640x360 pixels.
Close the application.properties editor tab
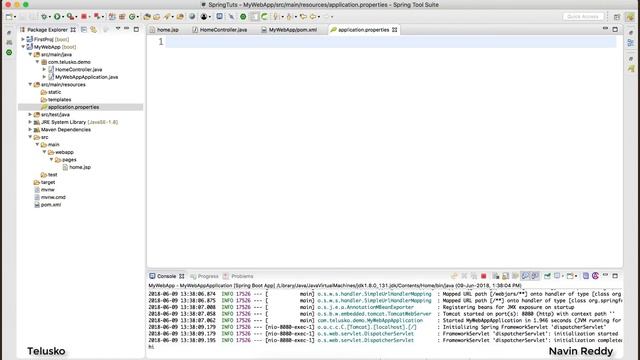(395, 30)
